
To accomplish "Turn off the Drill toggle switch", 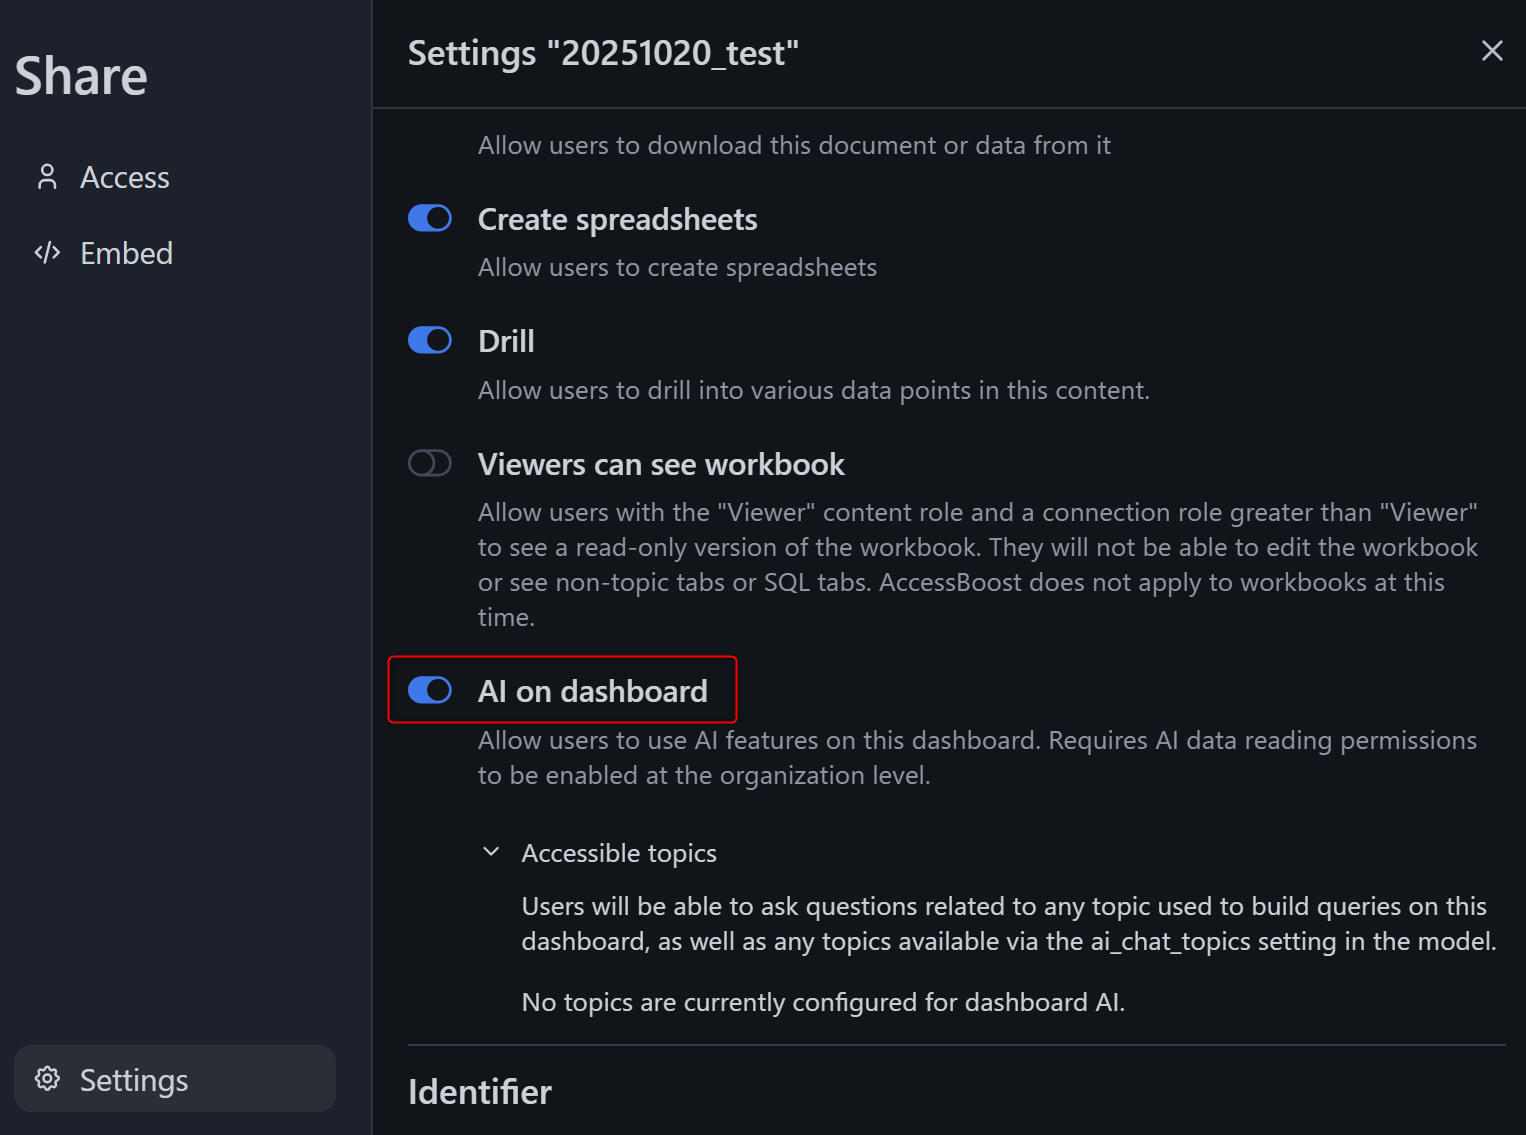I will [430, 341].
